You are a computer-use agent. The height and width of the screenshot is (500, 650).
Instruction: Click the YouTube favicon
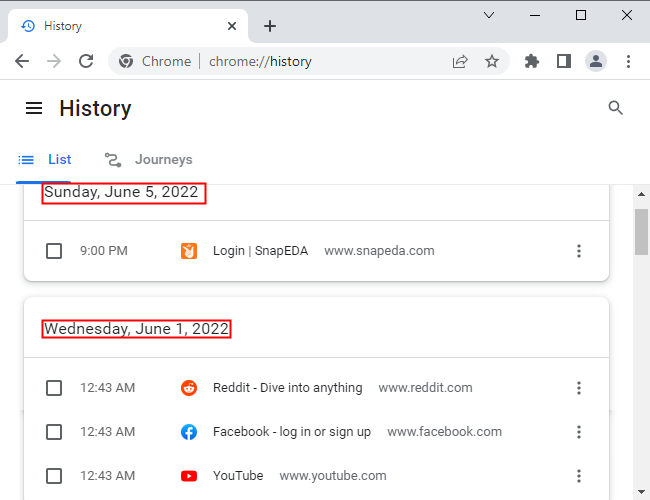point(189,476)
